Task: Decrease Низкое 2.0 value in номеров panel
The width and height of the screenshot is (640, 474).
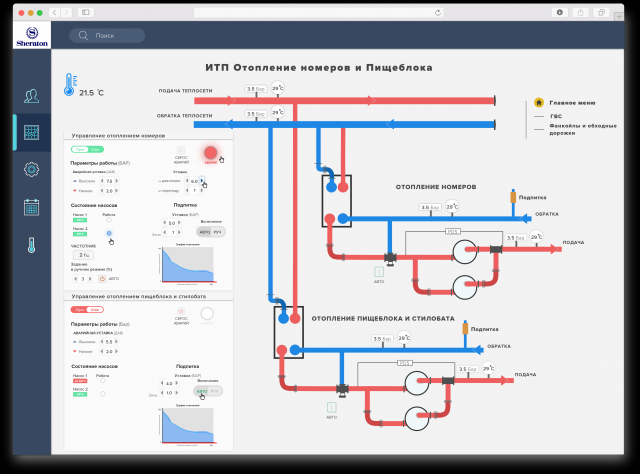Action: [102, 191]
